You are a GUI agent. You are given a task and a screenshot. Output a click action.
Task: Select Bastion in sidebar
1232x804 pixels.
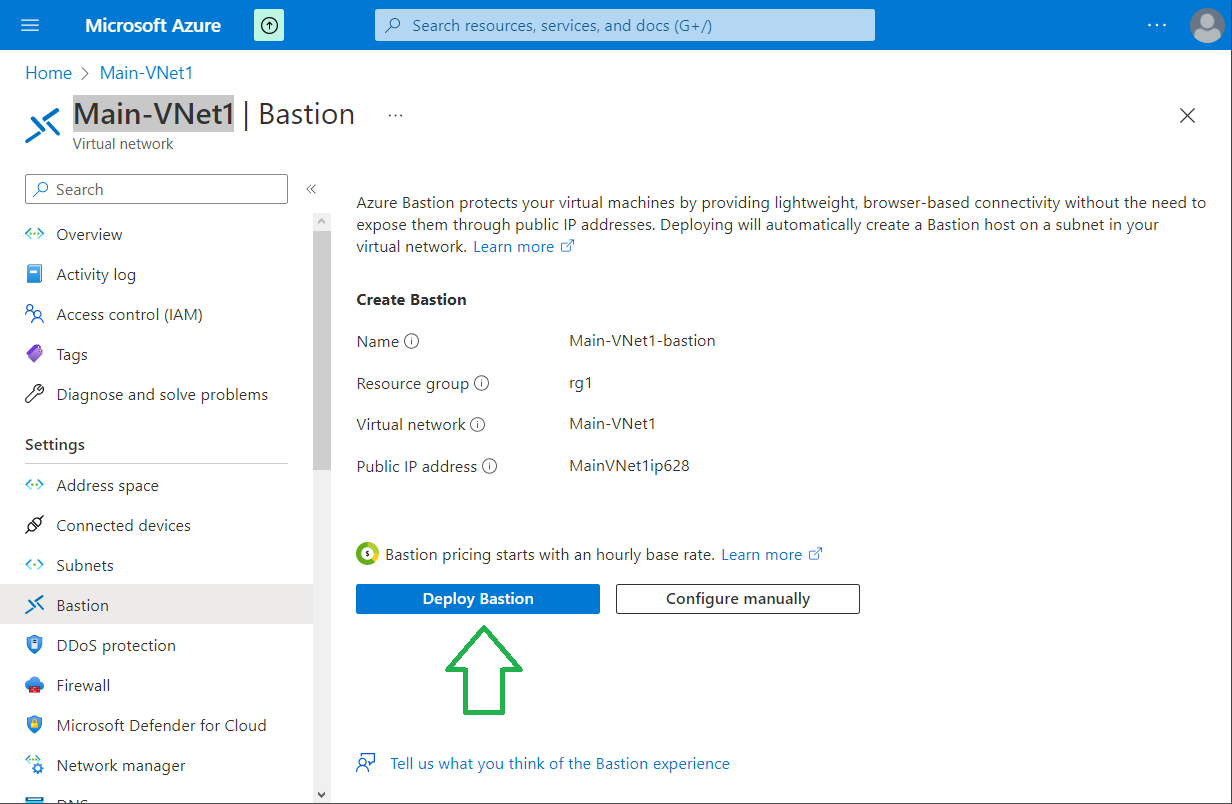[156, 605]
